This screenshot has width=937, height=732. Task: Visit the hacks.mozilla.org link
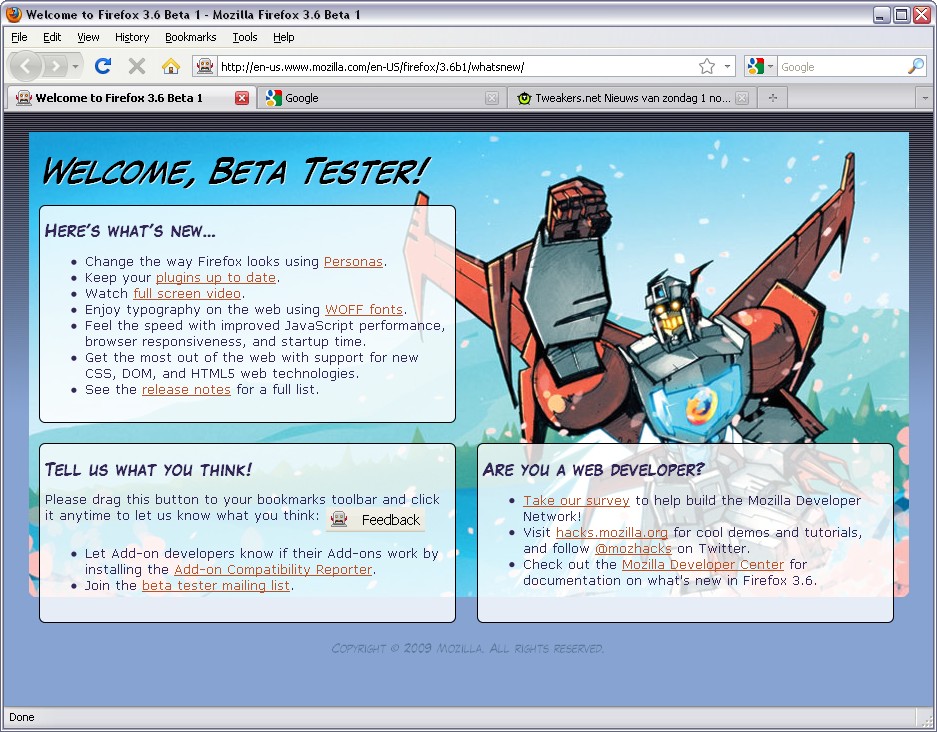coord(611,532)
